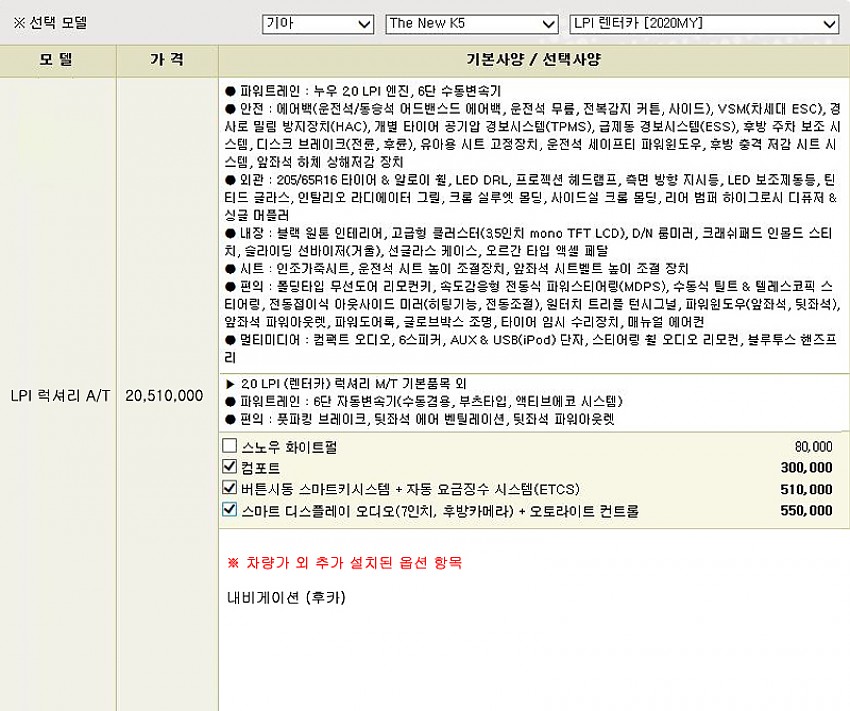Click the 550,000 option price
Image resolution: width=850 pixels, height=711 pixels.
coord(806,511)
